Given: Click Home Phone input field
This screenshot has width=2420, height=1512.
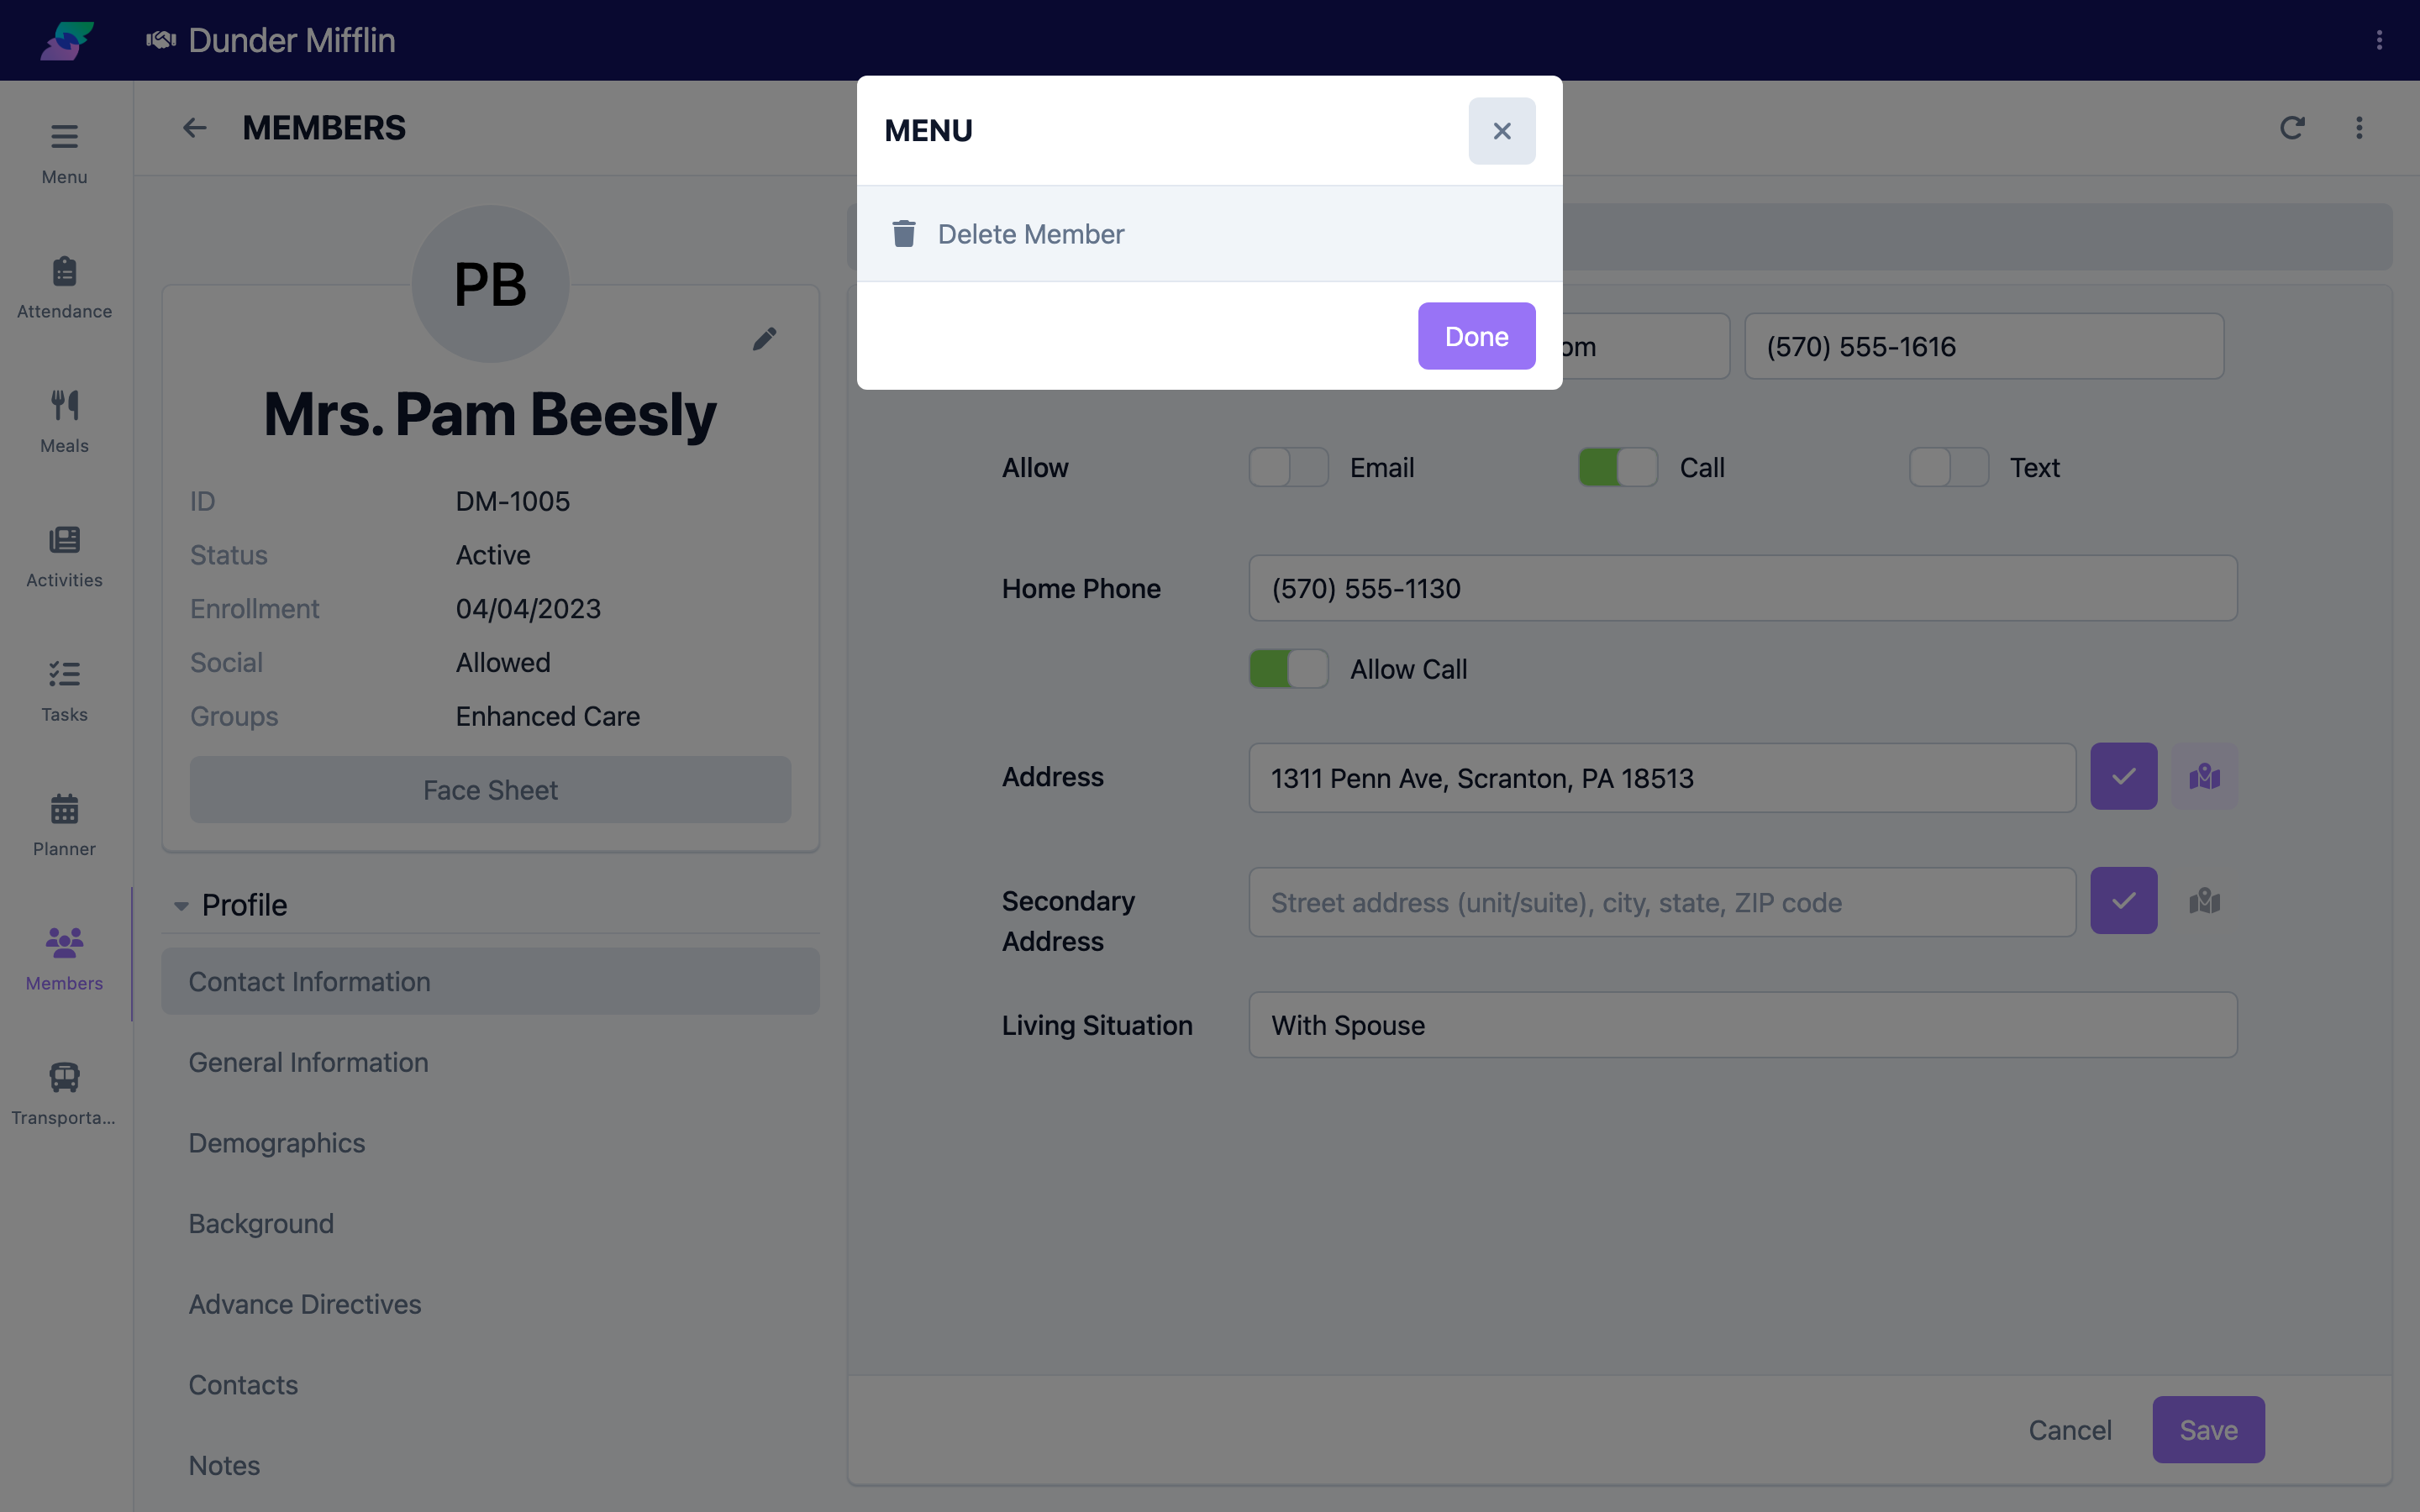Looking at the screenshot, I should tap(1743, 588).
